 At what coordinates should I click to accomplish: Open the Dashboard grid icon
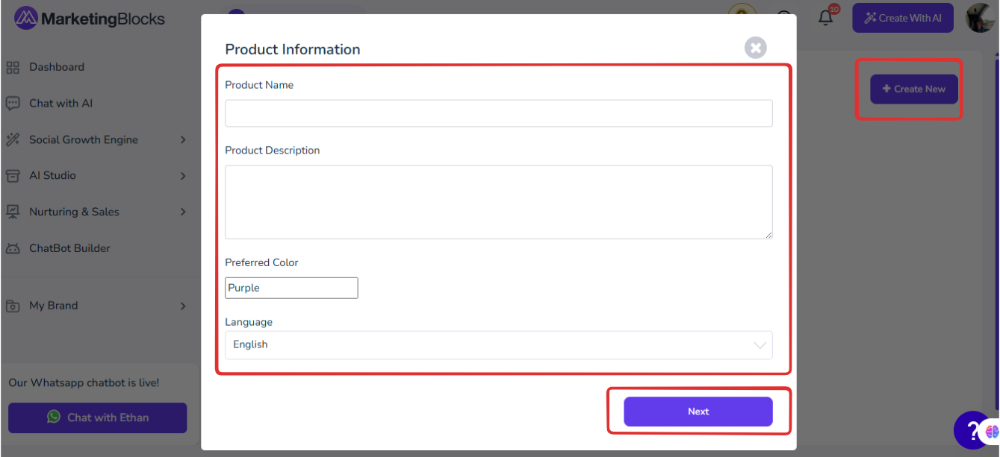[x=13, y=68]
